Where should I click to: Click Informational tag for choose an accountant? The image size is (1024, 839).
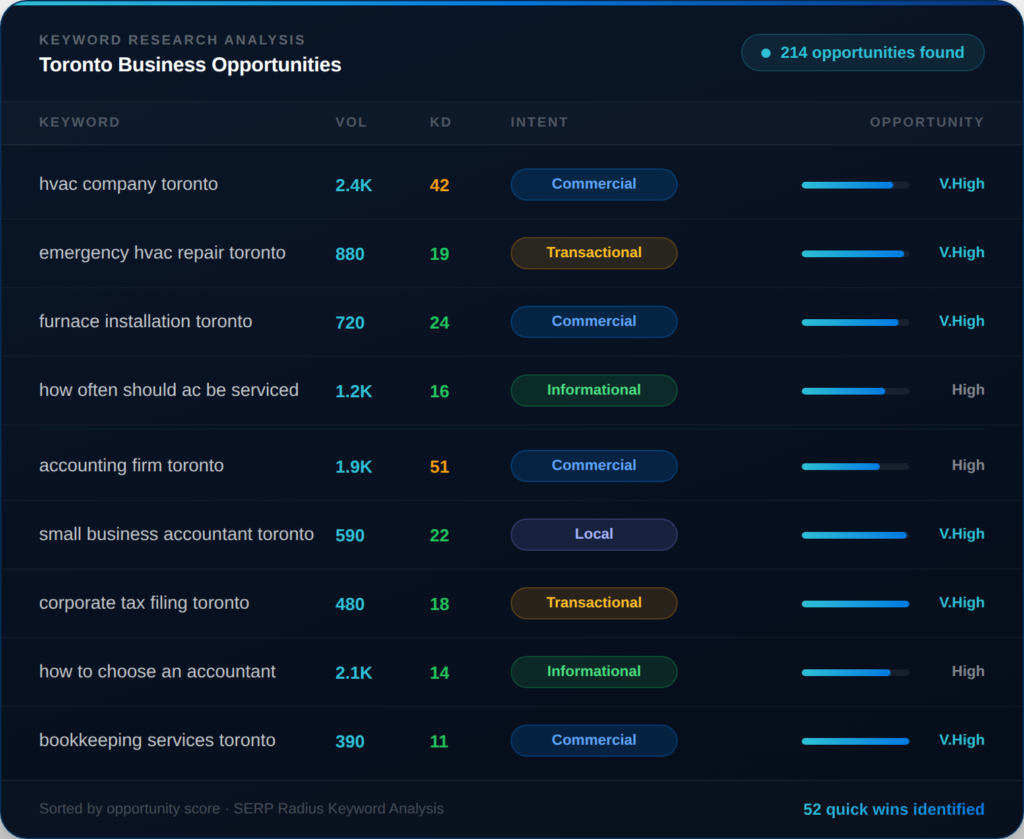[594, 671]
